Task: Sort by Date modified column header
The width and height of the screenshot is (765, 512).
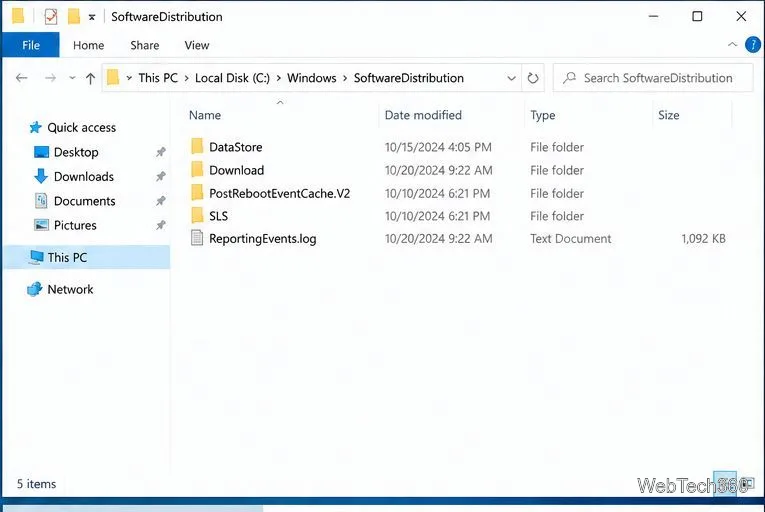Action: click(423, 115)
